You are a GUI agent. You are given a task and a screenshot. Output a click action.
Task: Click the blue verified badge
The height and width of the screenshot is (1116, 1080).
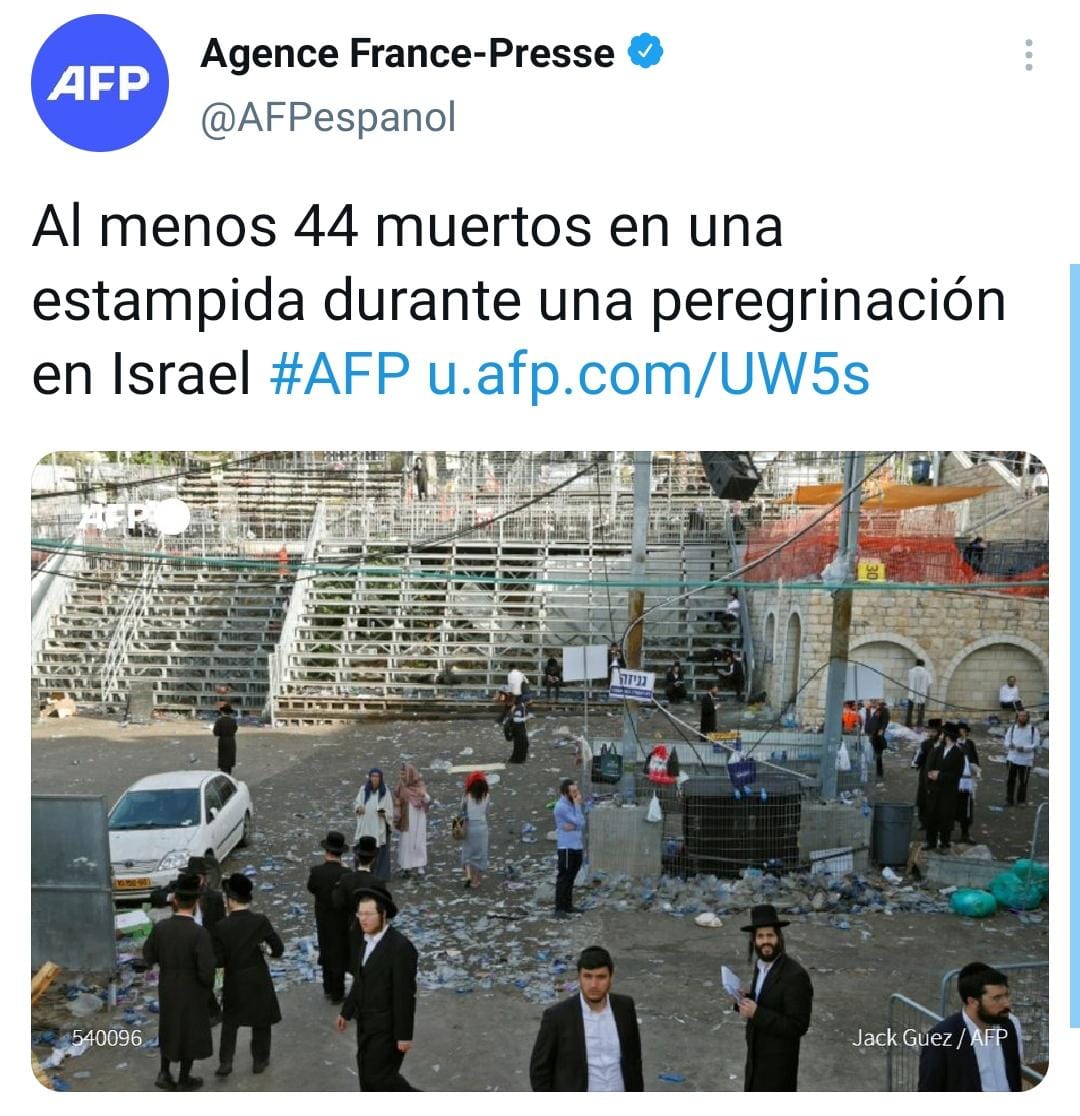pos(645,51)
